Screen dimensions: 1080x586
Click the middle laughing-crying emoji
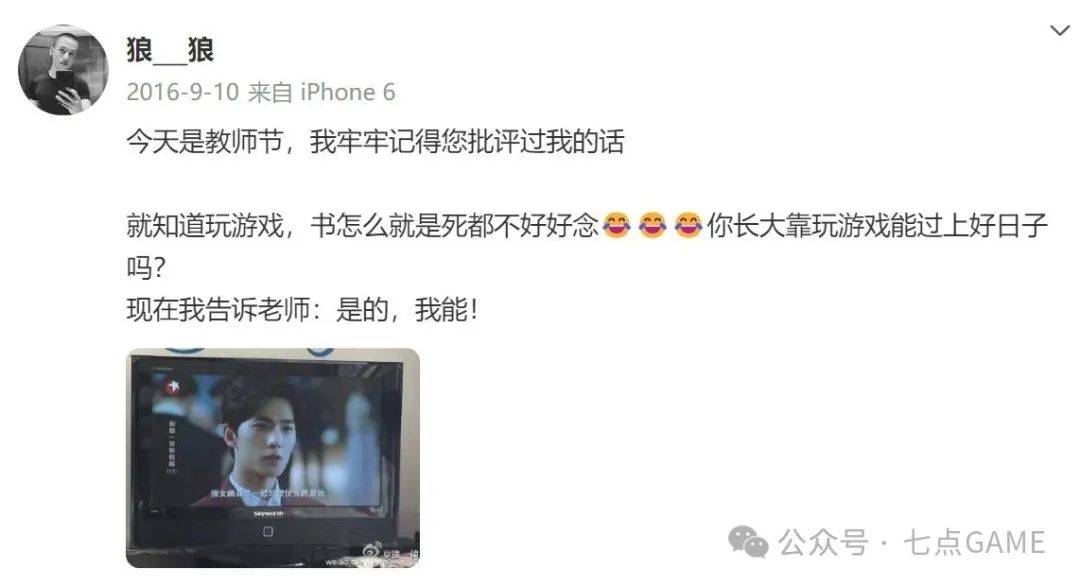[652, 225]
